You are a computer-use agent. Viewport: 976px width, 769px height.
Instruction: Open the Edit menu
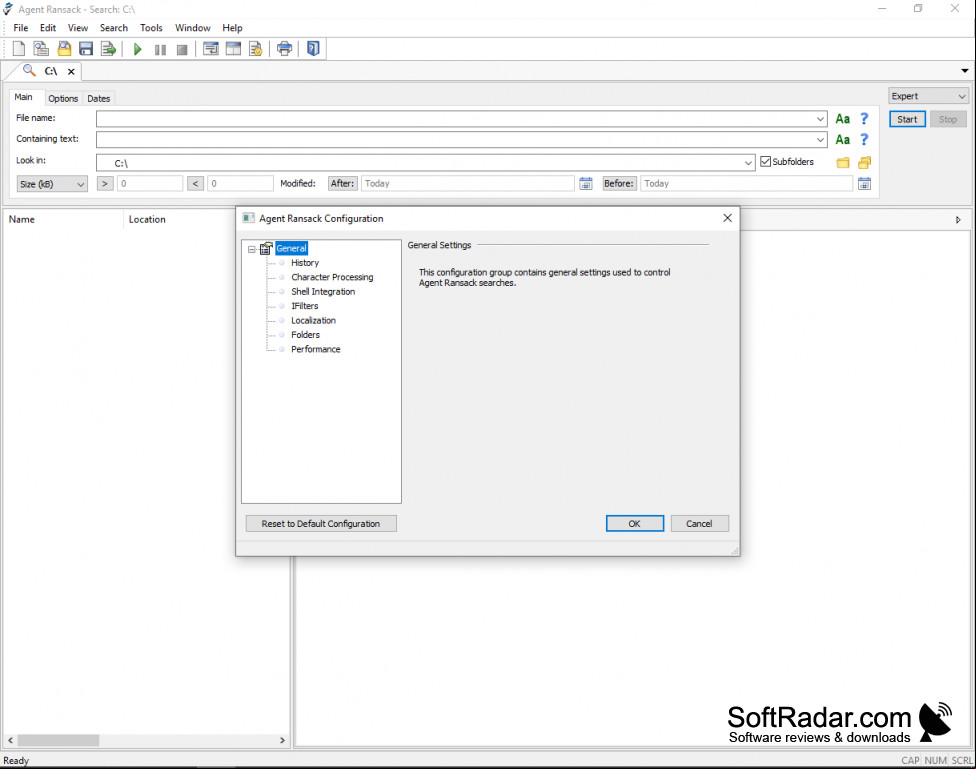48,28
